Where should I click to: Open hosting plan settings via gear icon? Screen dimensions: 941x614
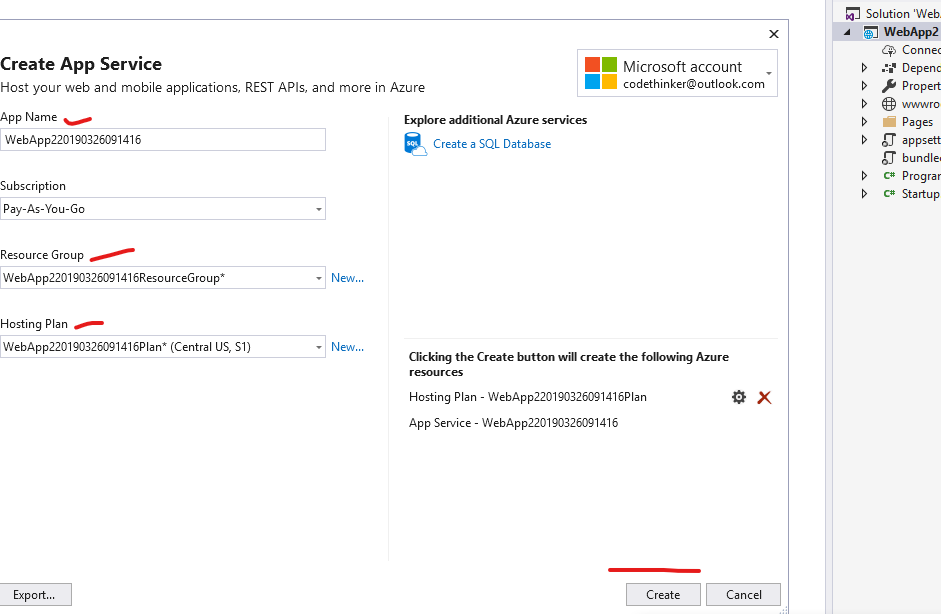click(x=738, y=397)
